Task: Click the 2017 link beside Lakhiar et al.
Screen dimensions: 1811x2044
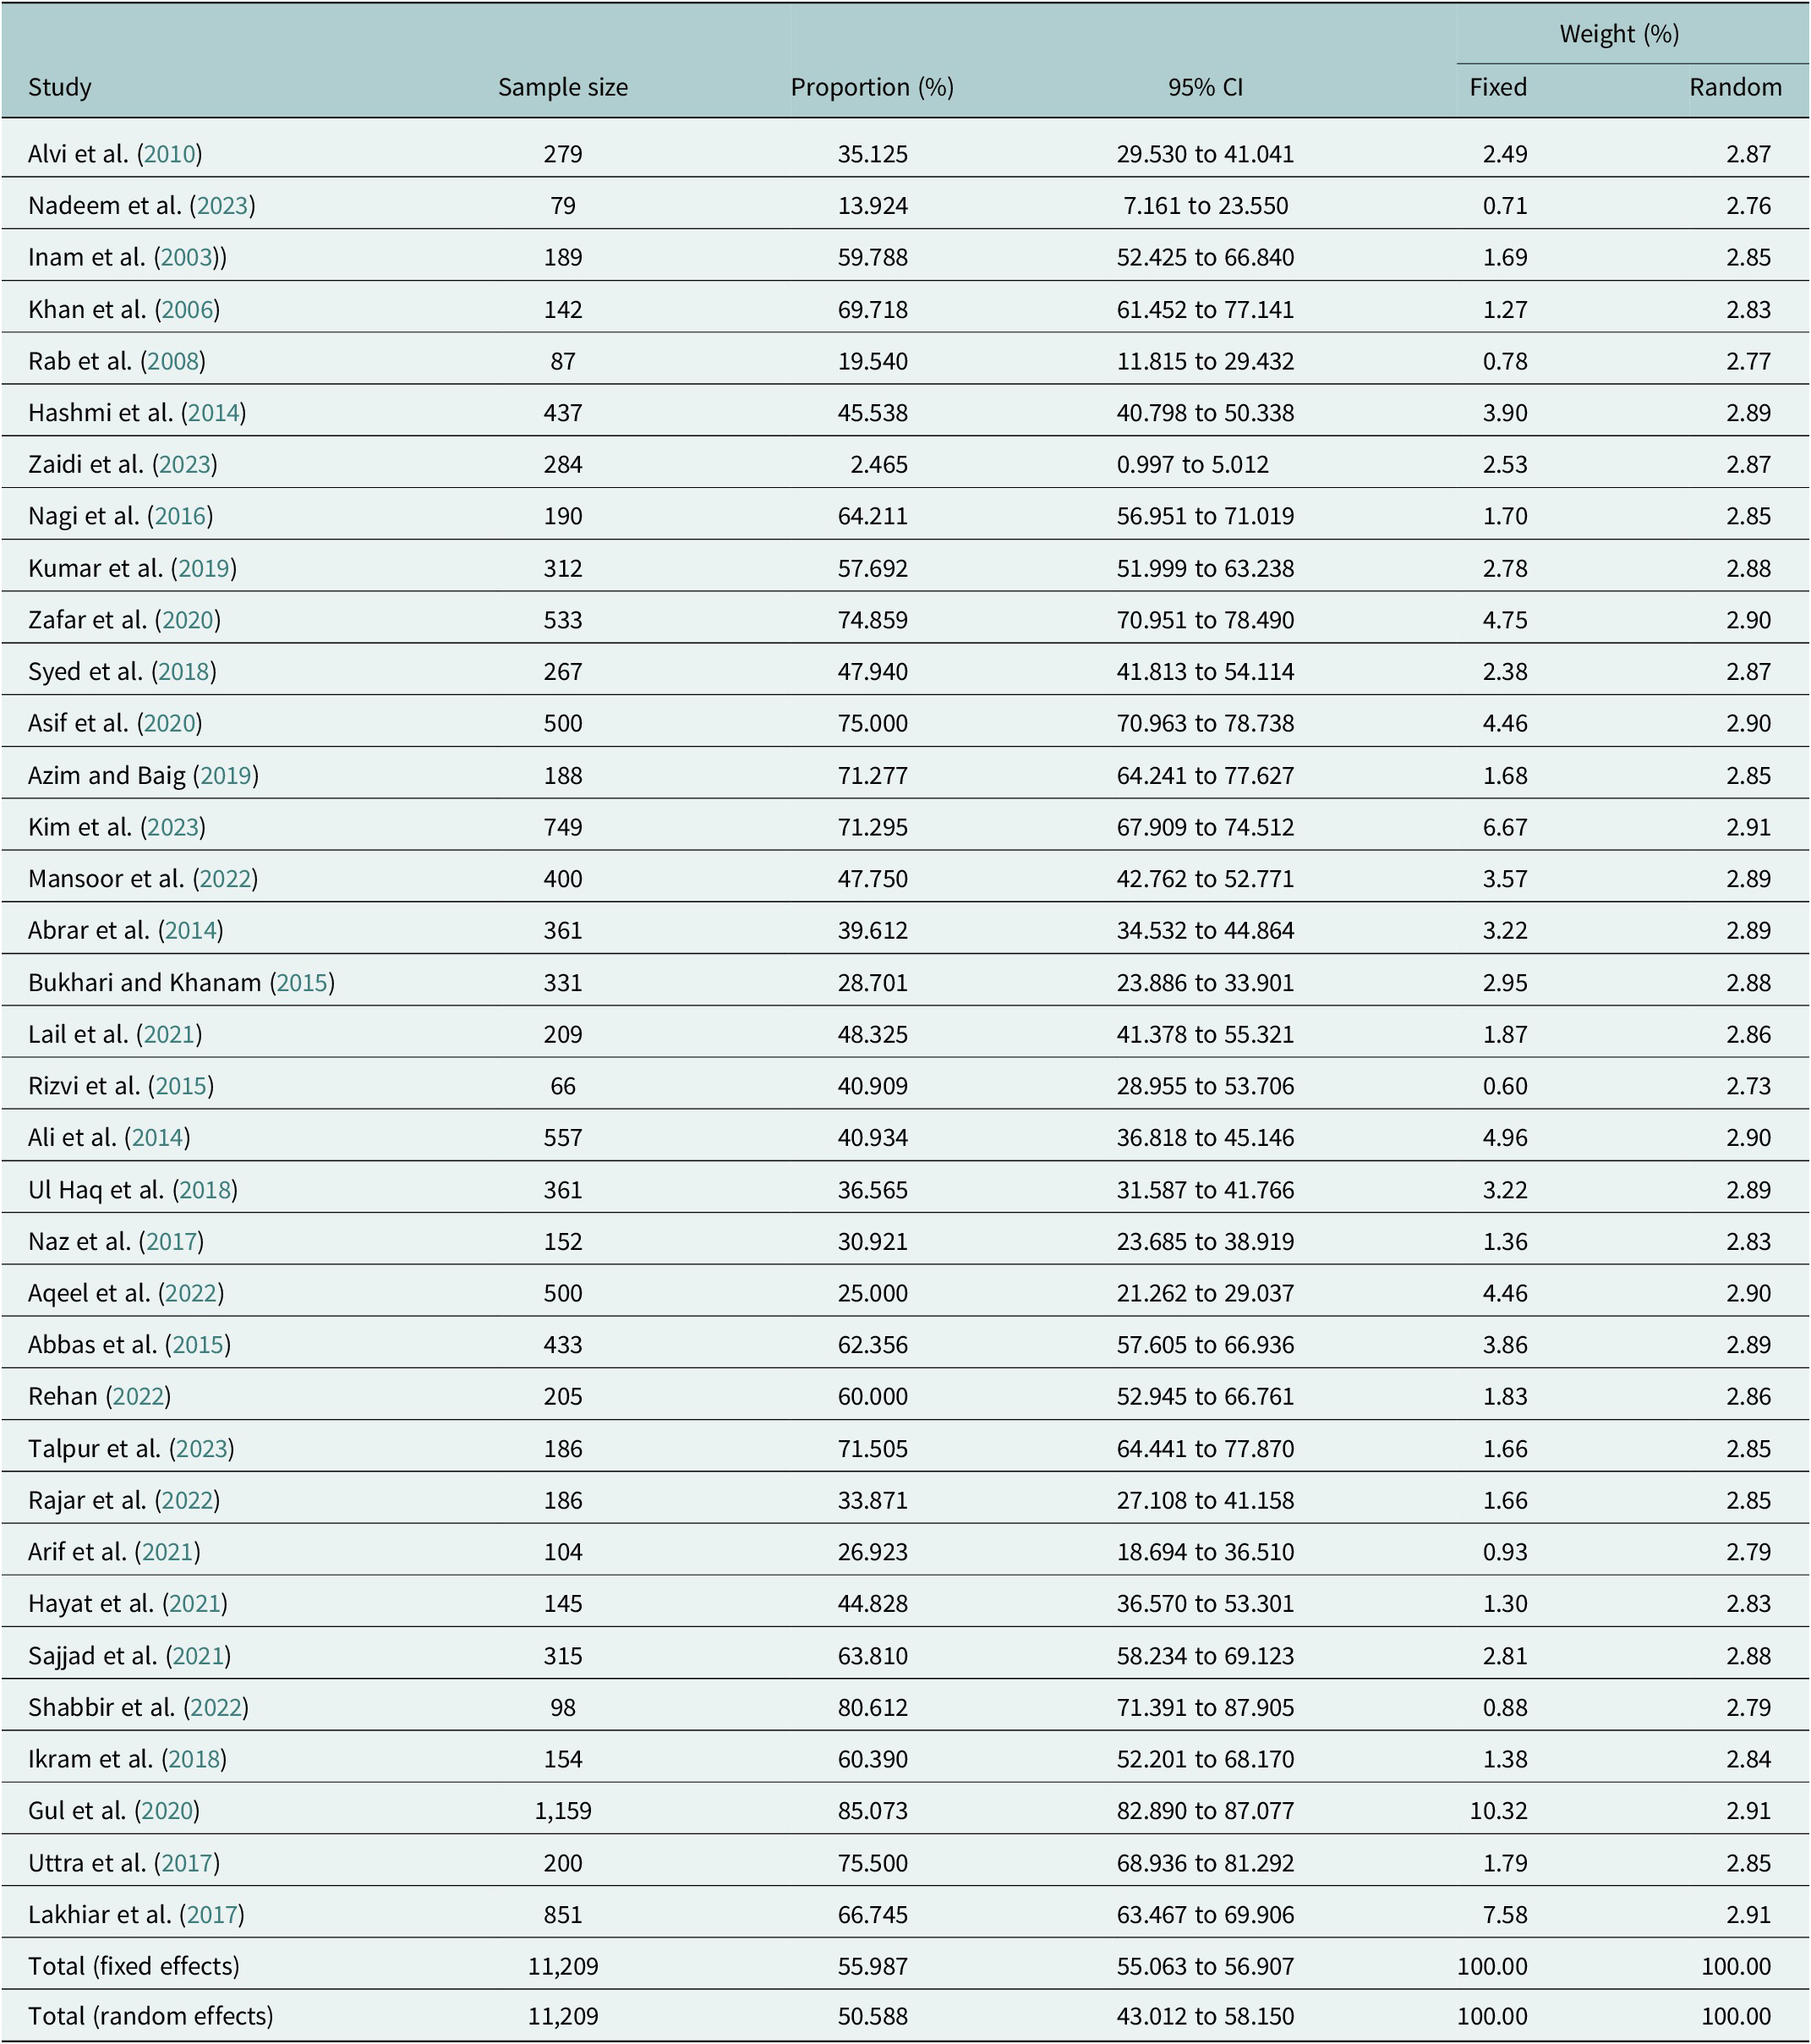Action: pyautogui.click(x=211, y=1915)
